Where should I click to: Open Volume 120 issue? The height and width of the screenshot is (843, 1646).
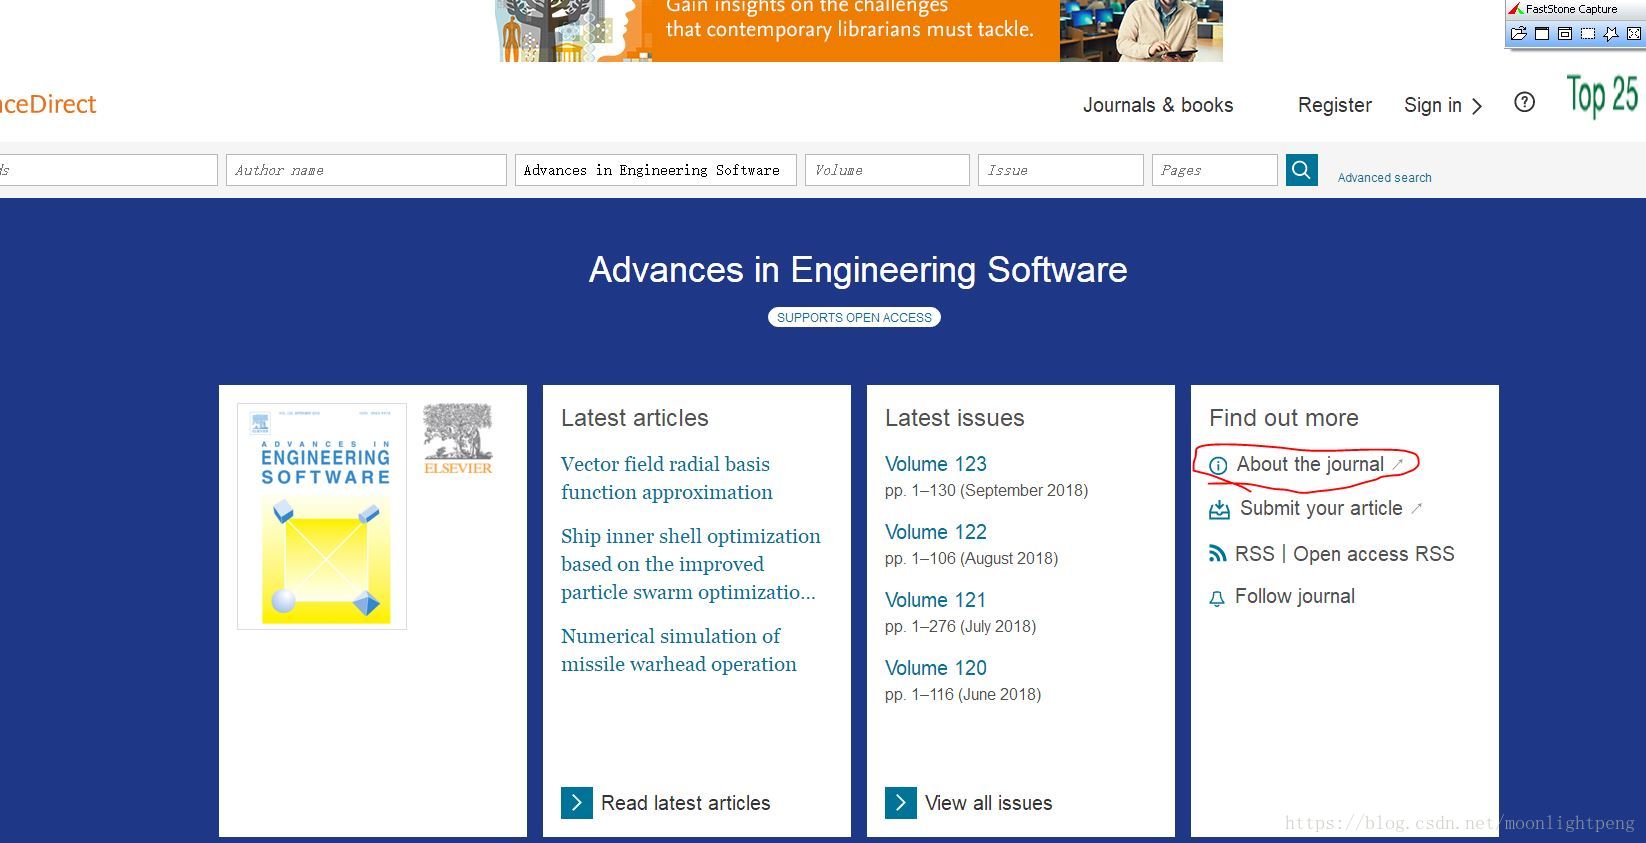pyautogui.click(x=936, y=668)
